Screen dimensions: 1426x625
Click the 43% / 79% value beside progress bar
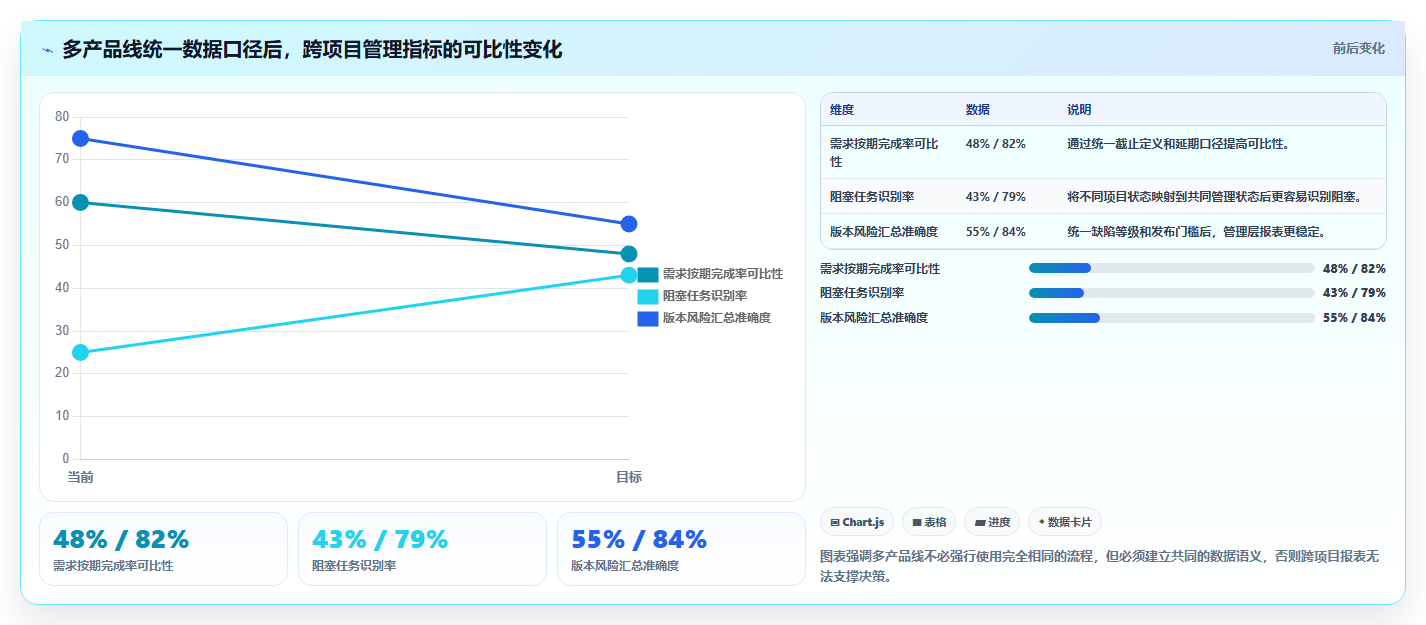tap(1354, 293)
